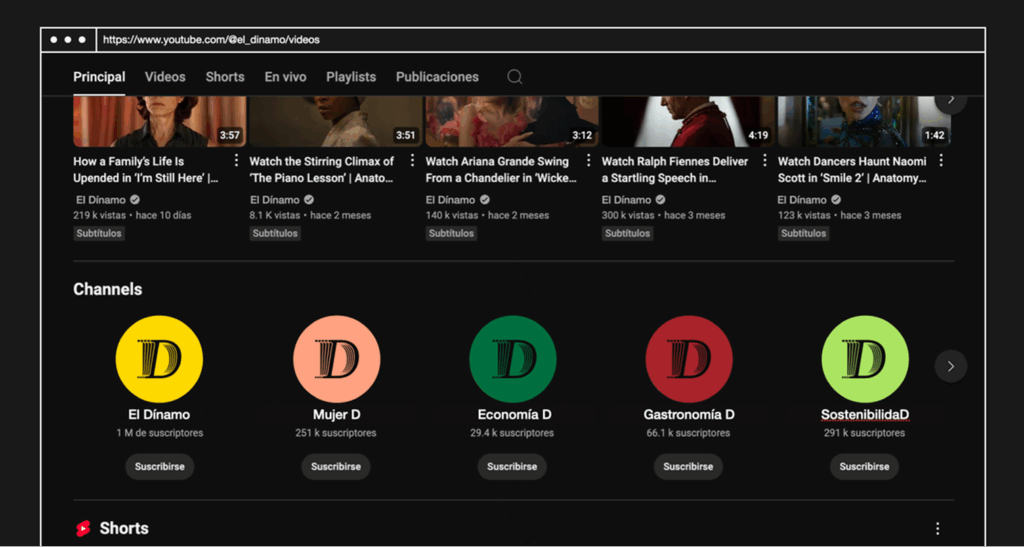Screen dimensions: 1024x547
Task: Click the Channels section heading
Action: (x=108, y=289)
